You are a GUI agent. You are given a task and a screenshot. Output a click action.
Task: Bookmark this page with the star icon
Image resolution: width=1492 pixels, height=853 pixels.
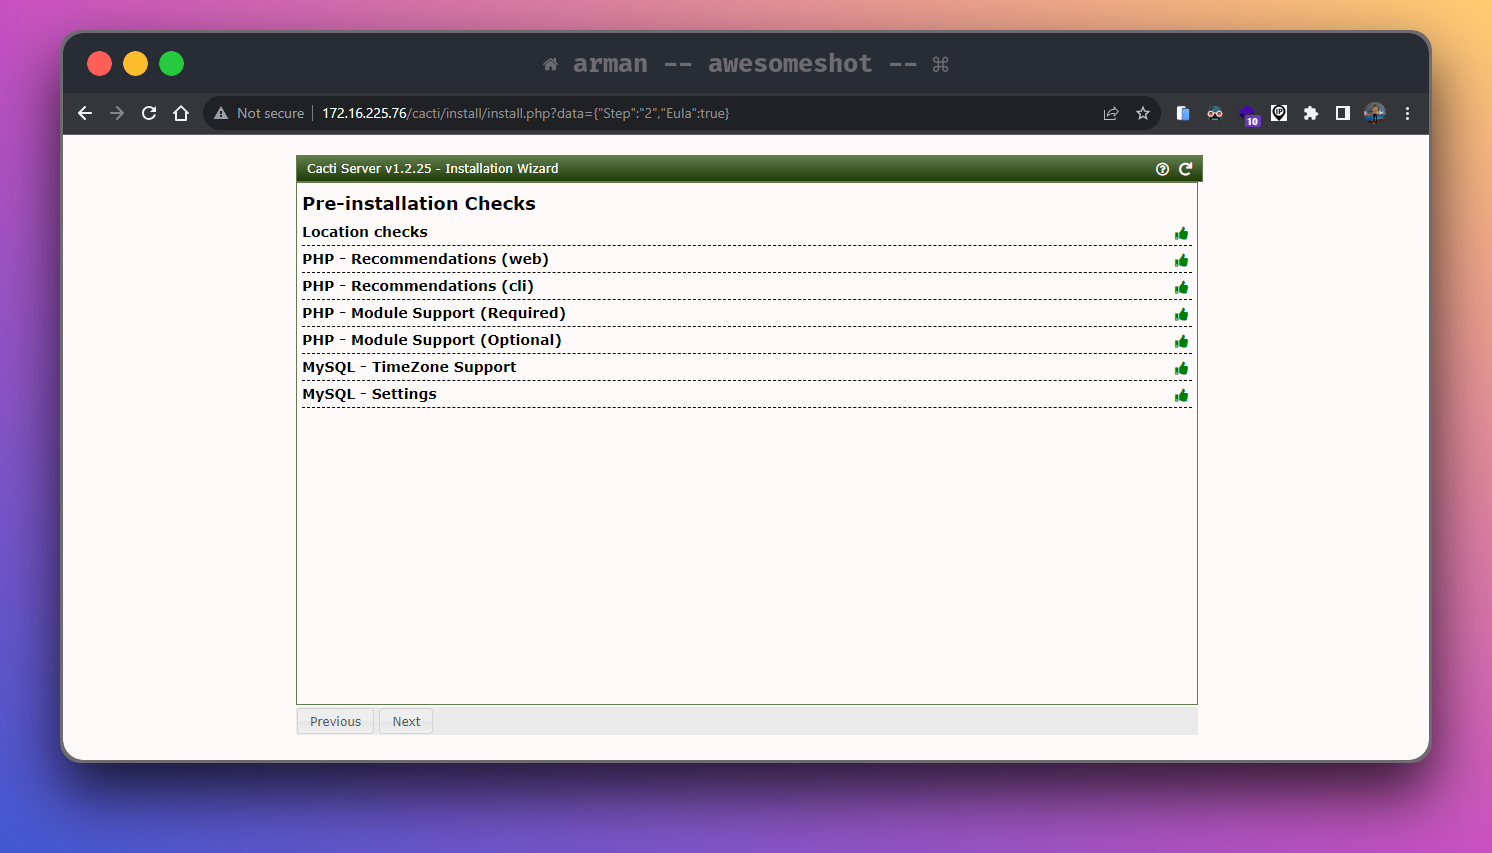pos(1143,114)
